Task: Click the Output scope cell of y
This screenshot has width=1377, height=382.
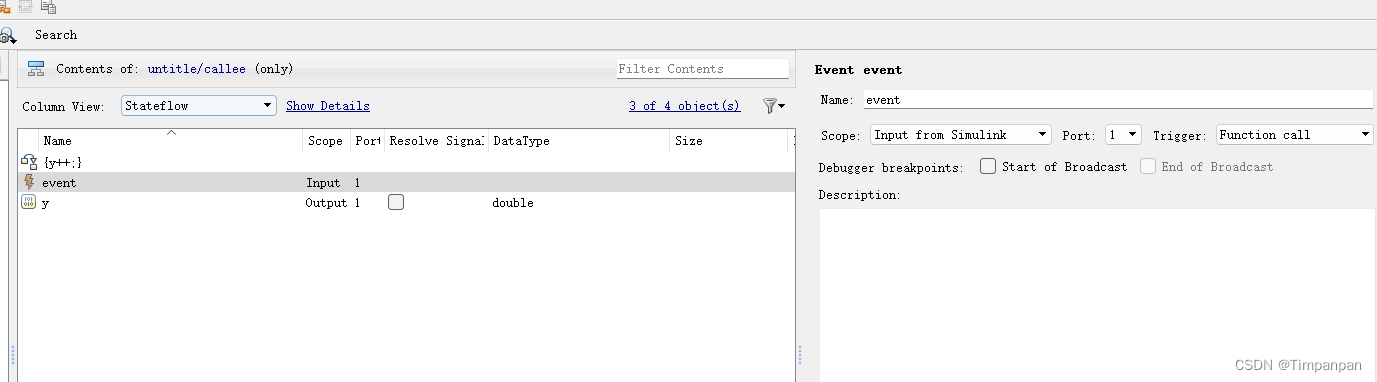Action: (325, 203)
